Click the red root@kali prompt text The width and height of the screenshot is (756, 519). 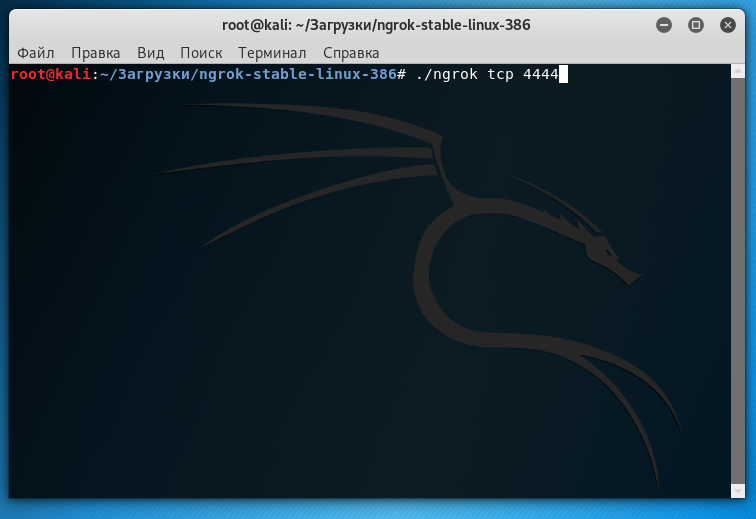pos(50,74)
